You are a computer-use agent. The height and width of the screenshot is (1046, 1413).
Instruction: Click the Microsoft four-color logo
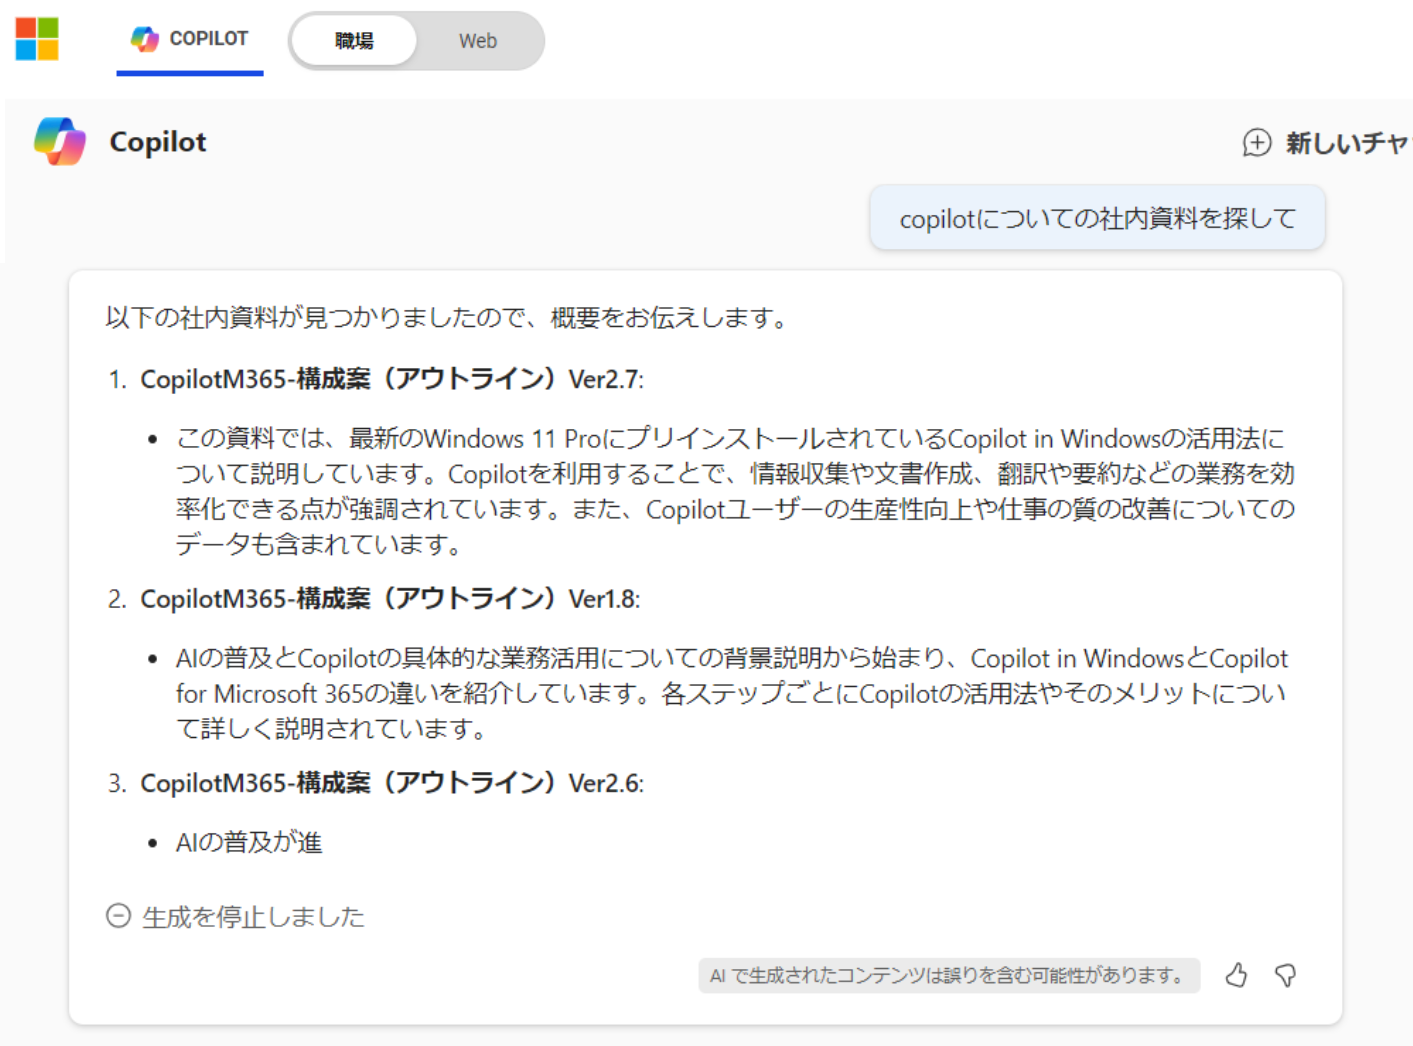click(37, 39)
